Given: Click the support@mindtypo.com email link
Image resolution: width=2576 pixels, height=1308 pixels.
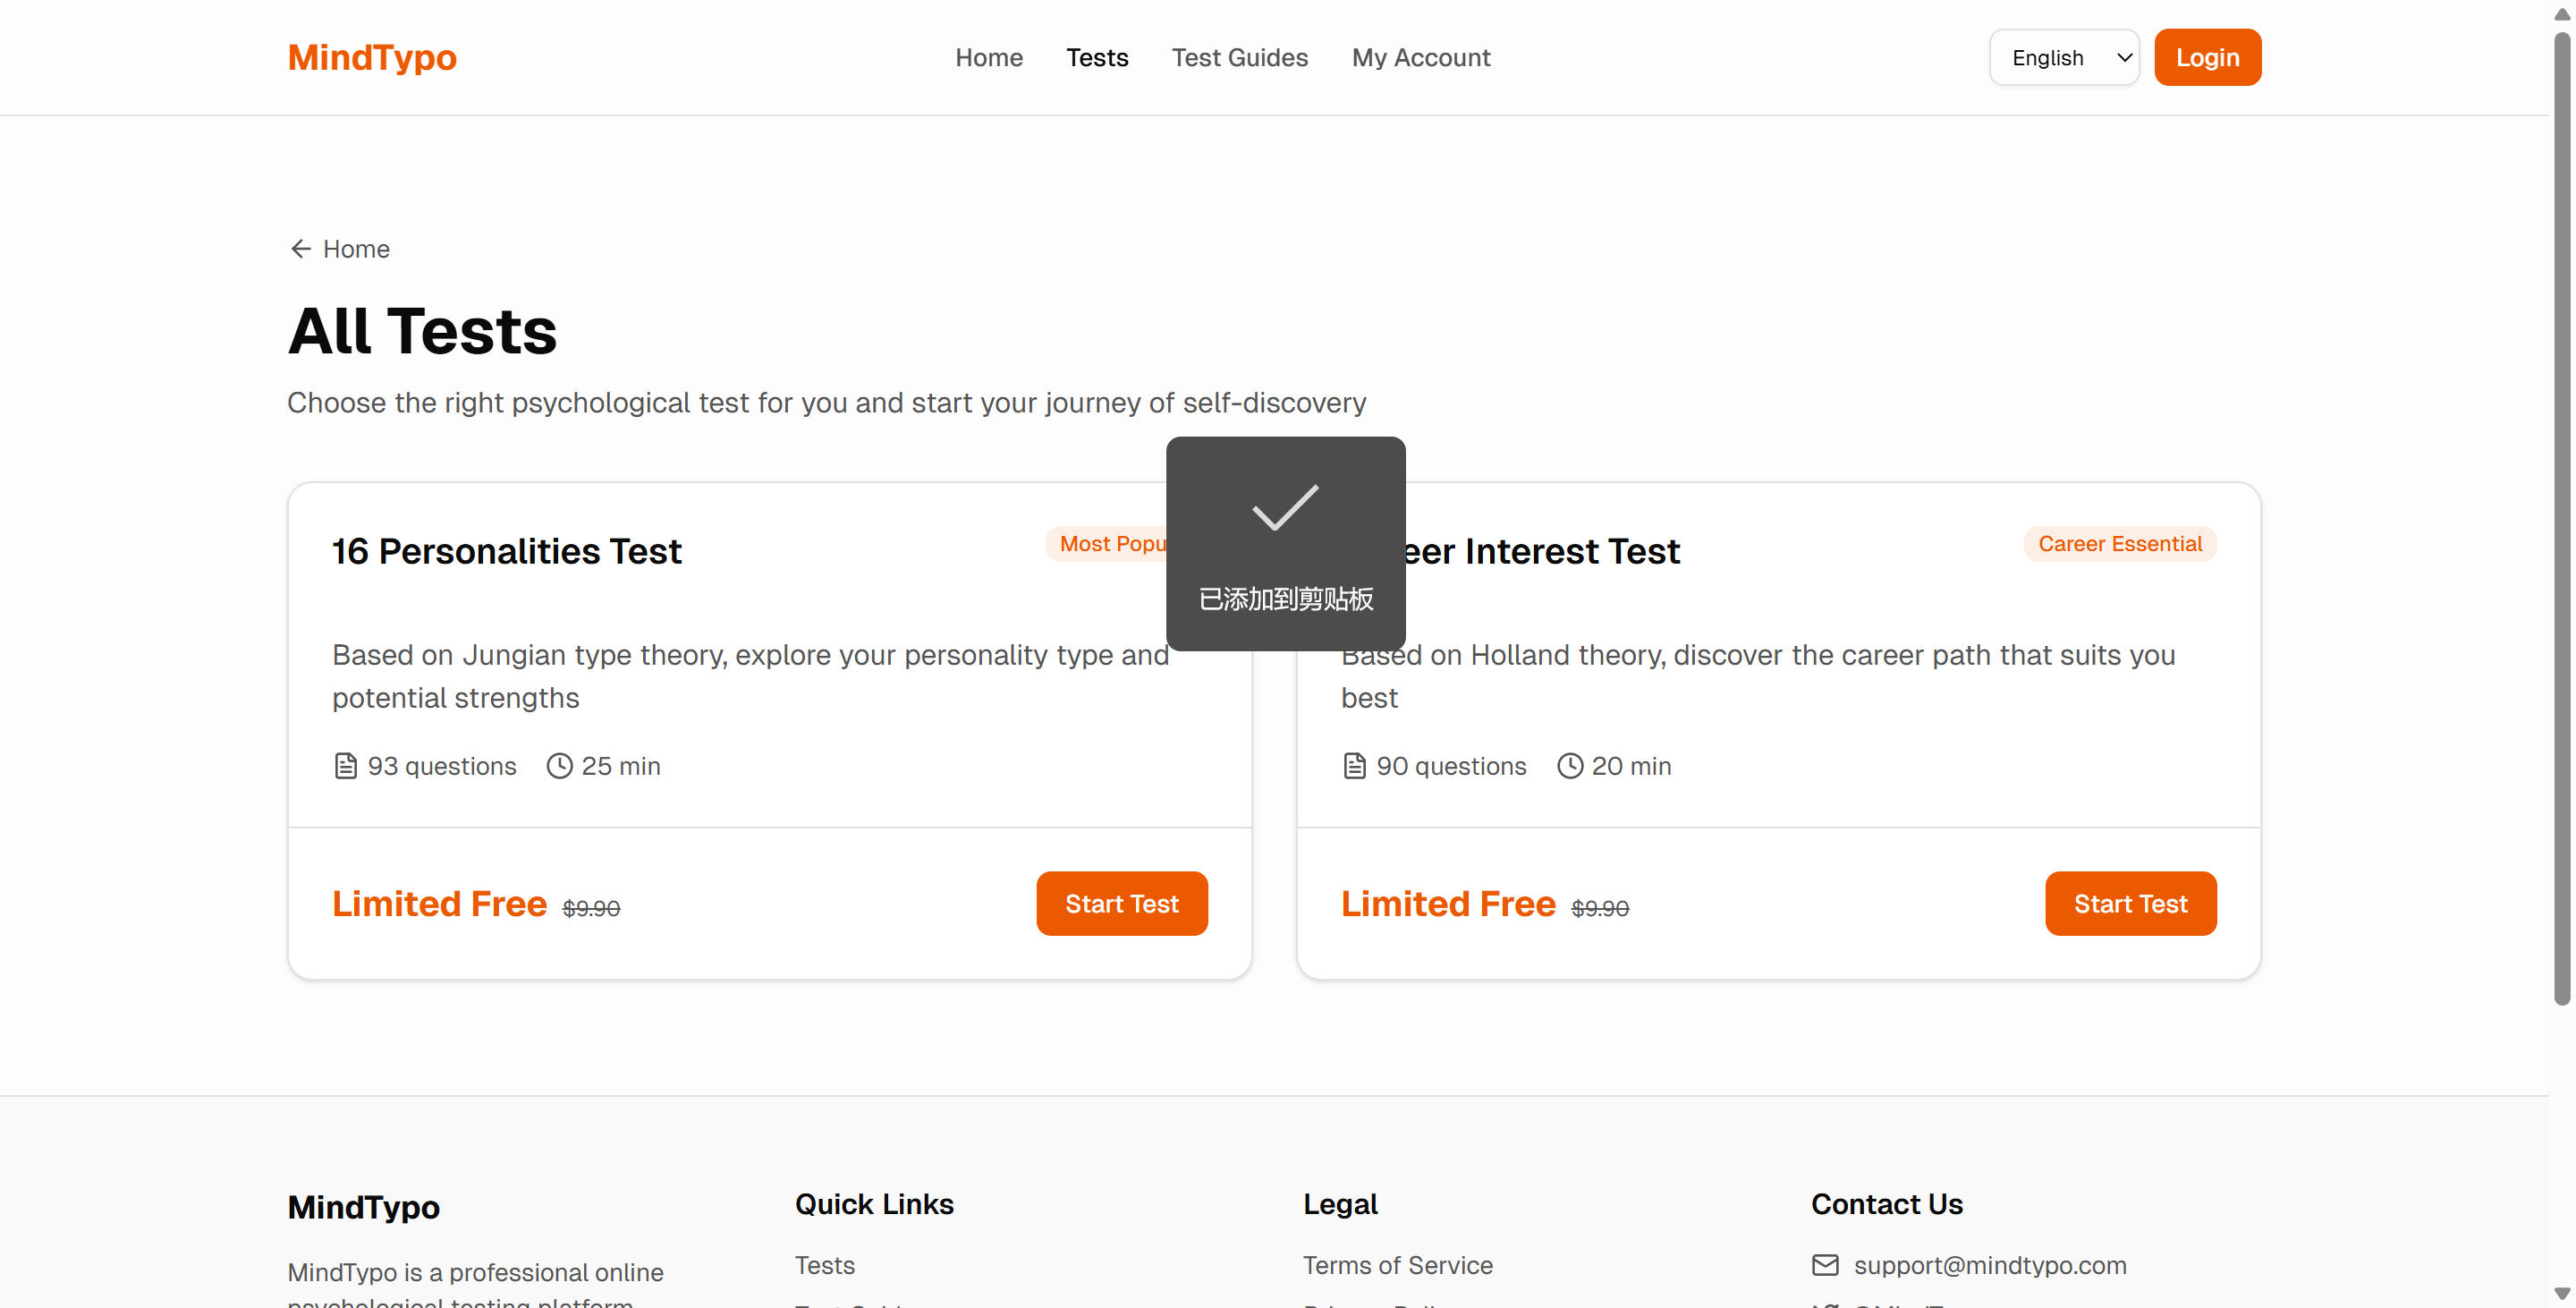Looking at the screenshot, I should (x=1989, y=1265).
